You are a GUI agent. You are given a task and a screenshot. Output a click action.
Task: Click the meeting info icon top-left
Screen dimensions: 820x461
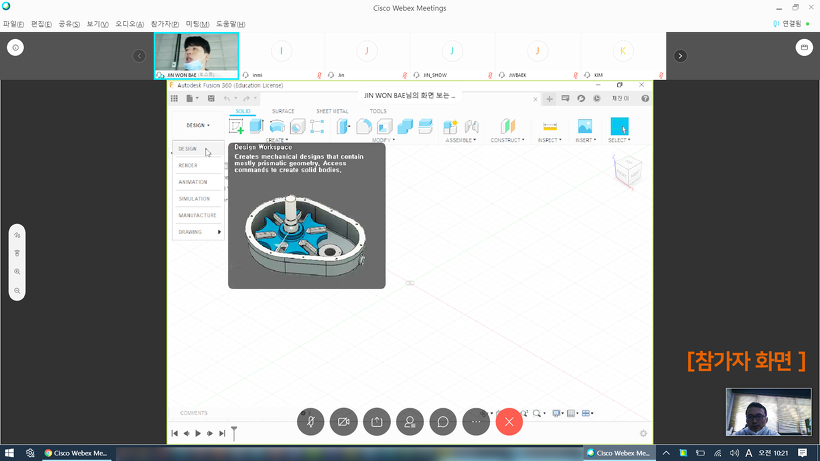(15, 48)
